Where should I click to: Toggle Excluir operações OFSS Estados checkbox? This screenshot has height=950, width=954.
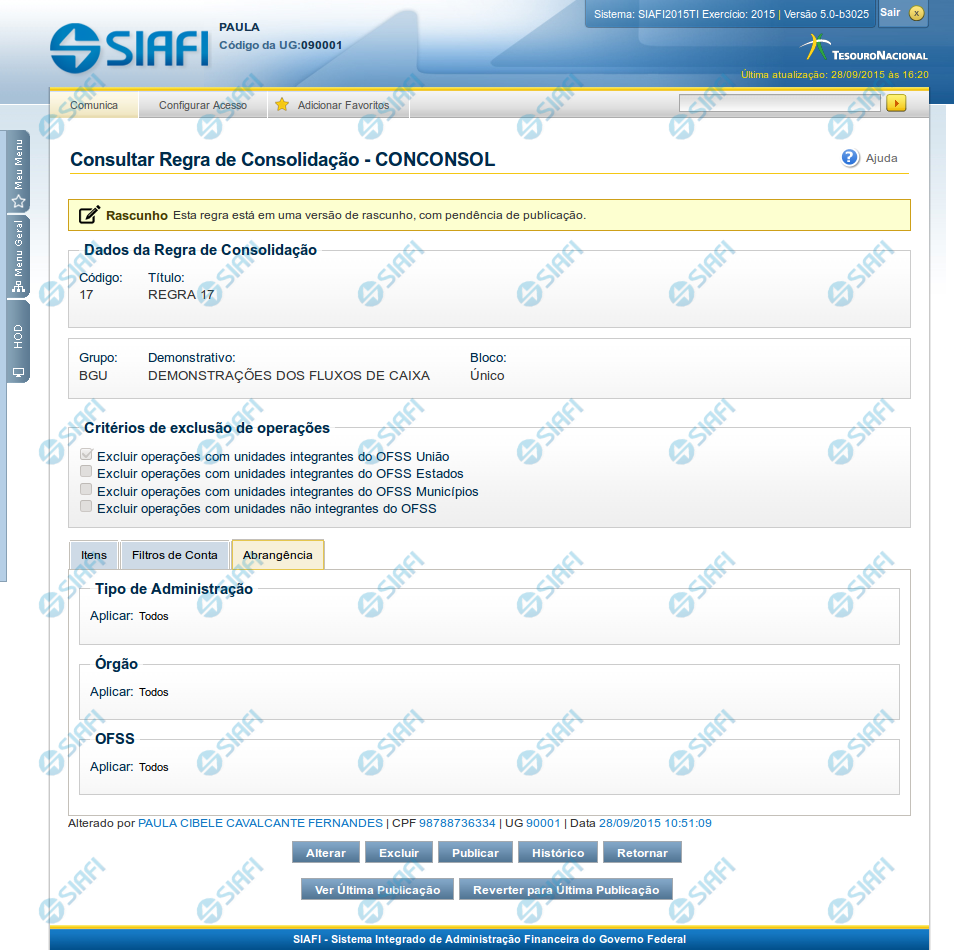(x=87, y=472)
